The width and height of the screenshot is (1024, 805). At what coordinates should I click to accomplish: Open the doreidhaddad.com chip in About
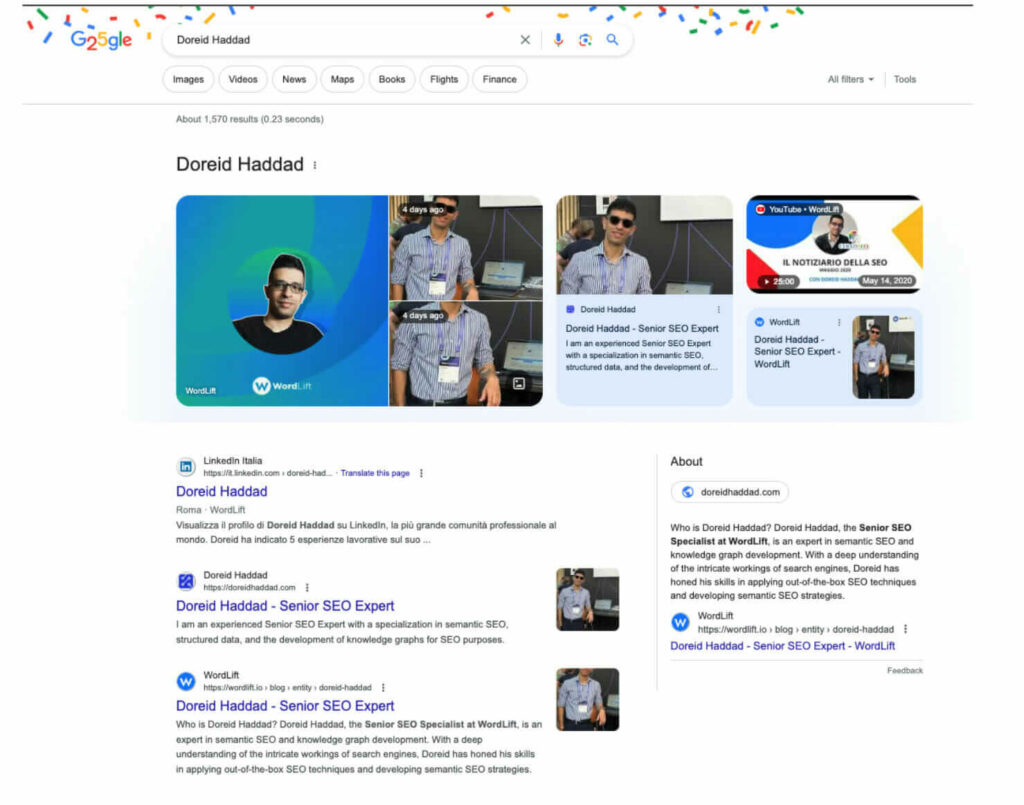[x=729, y=491]
